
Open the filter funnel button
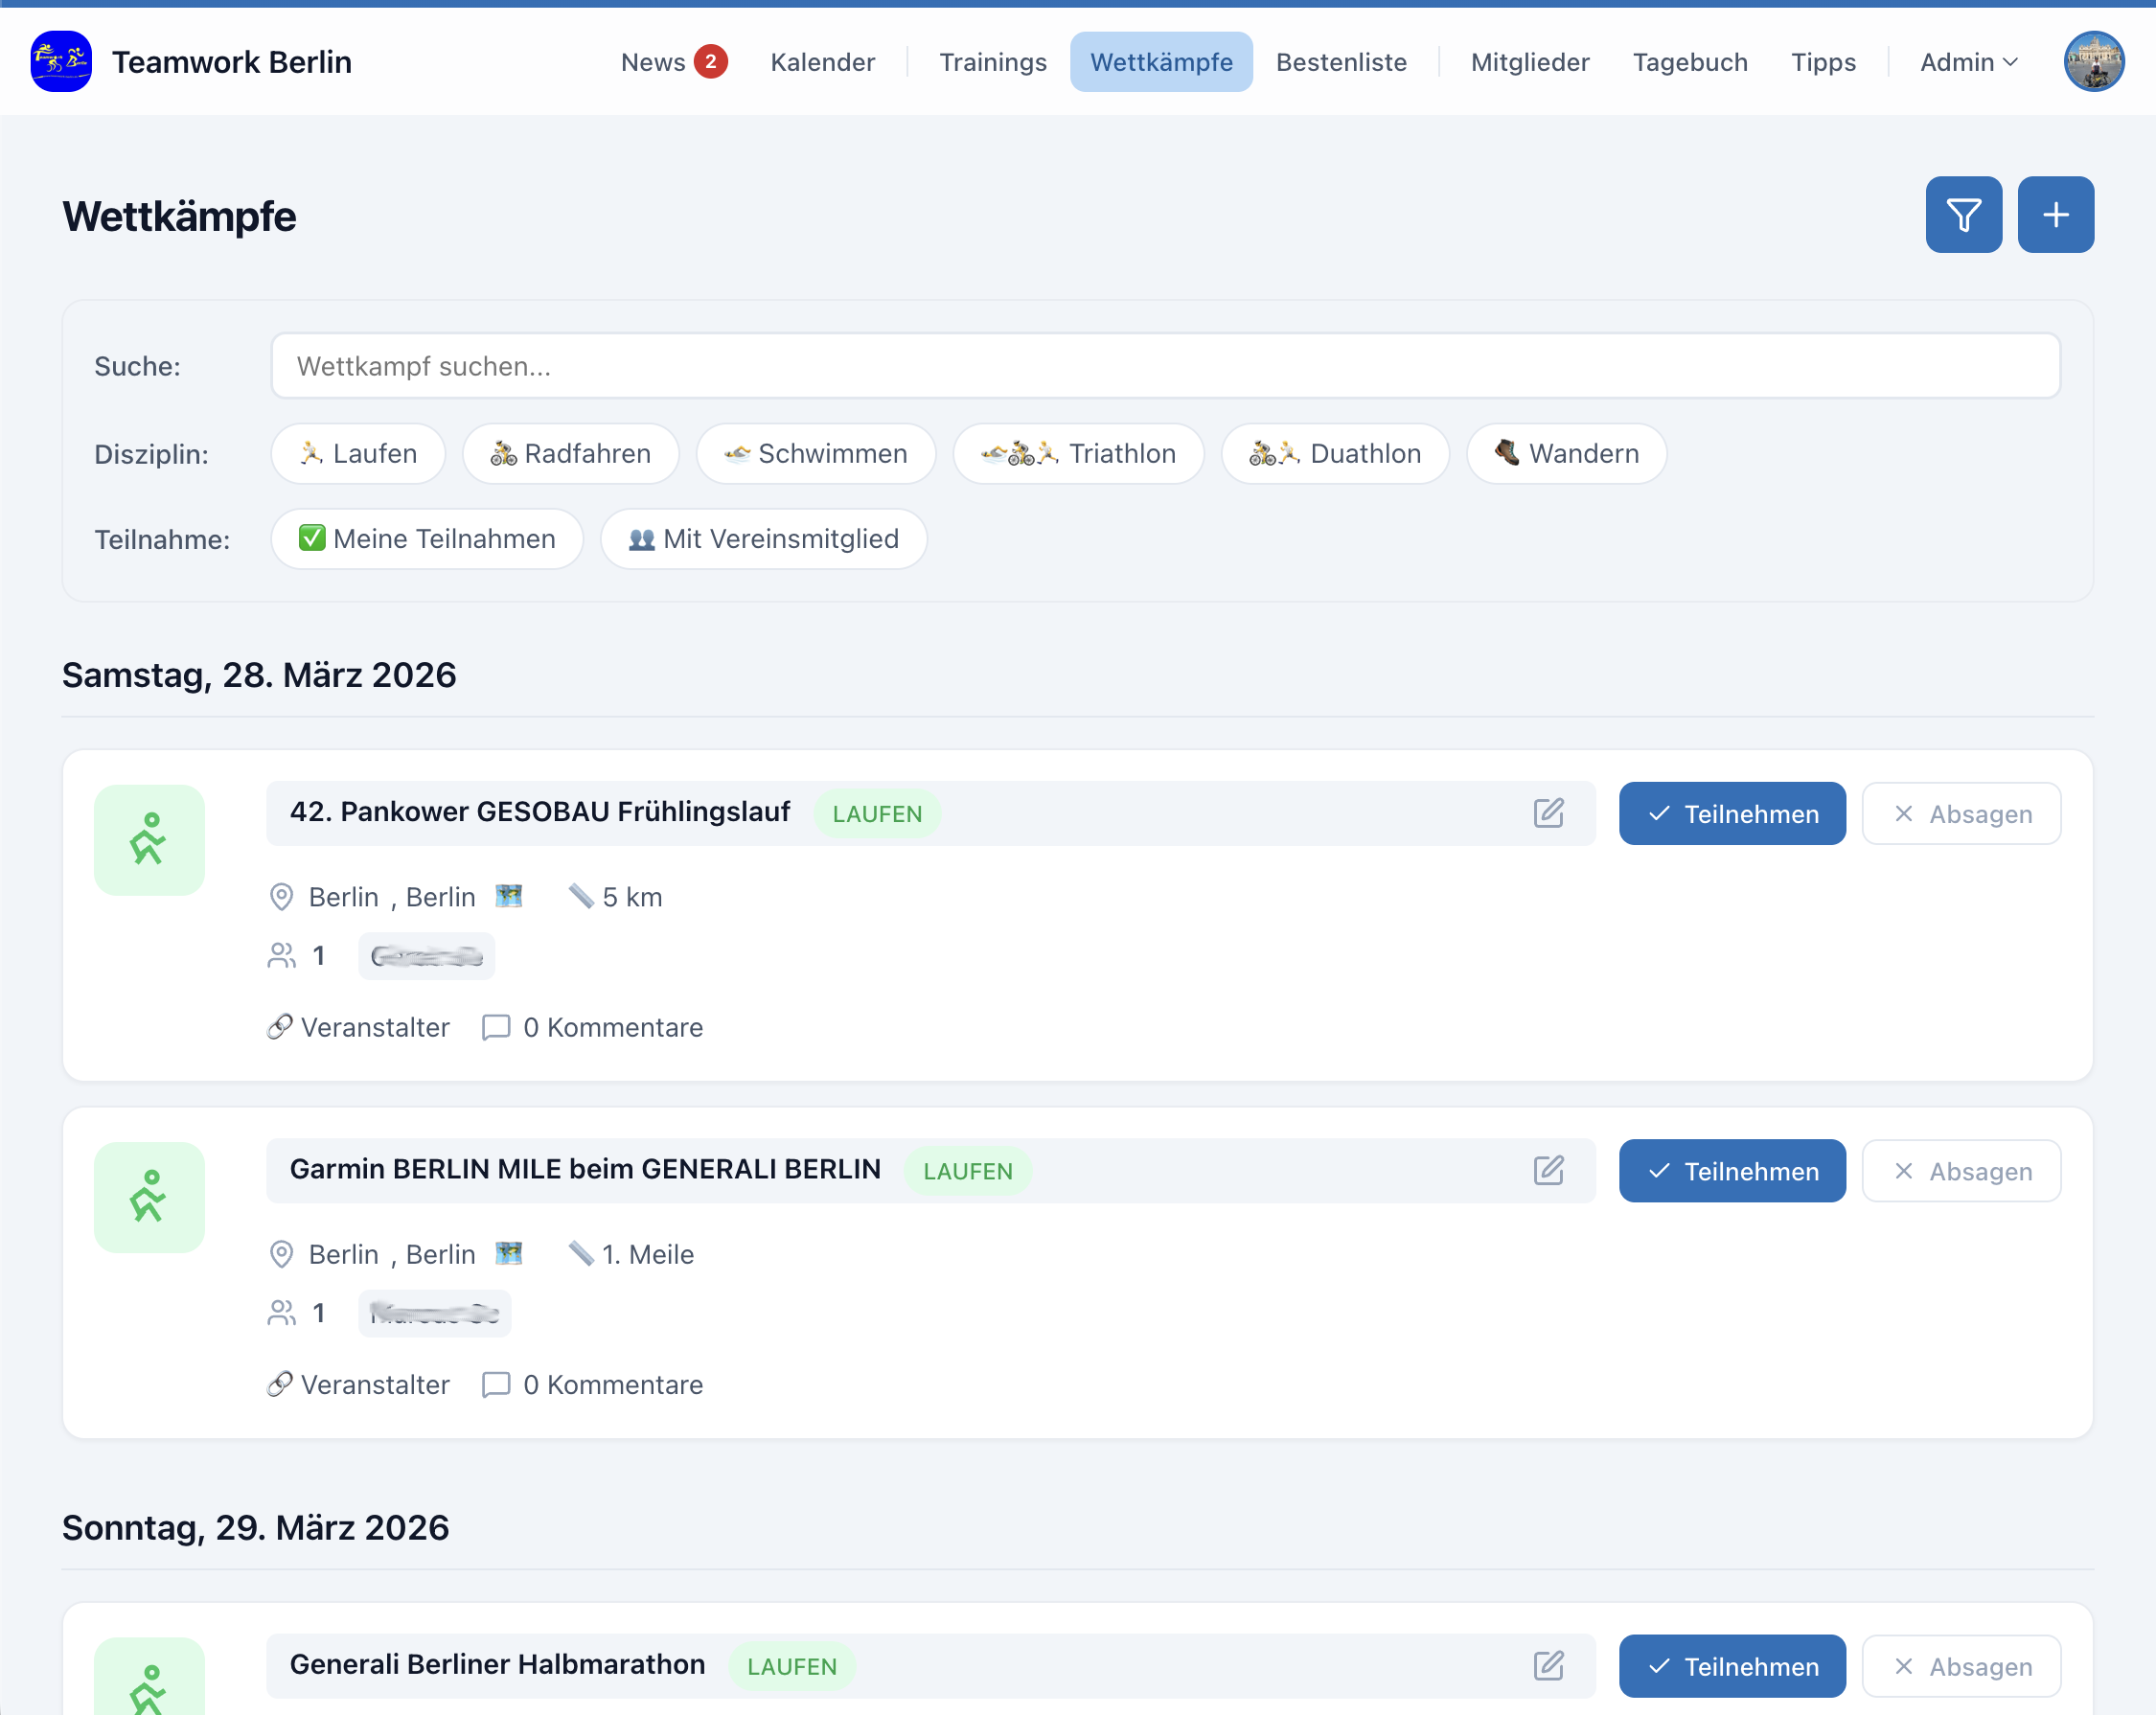point(1963,215)
